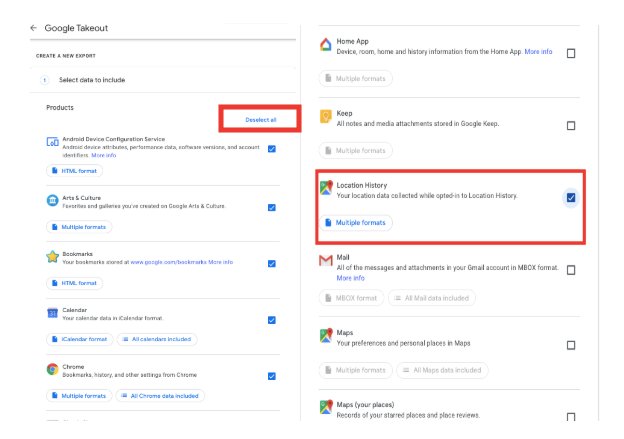The width and height of the screenshot is (624, 439).
Task: Open www.google.com/bookmarks link
Action: click(168, 262)
